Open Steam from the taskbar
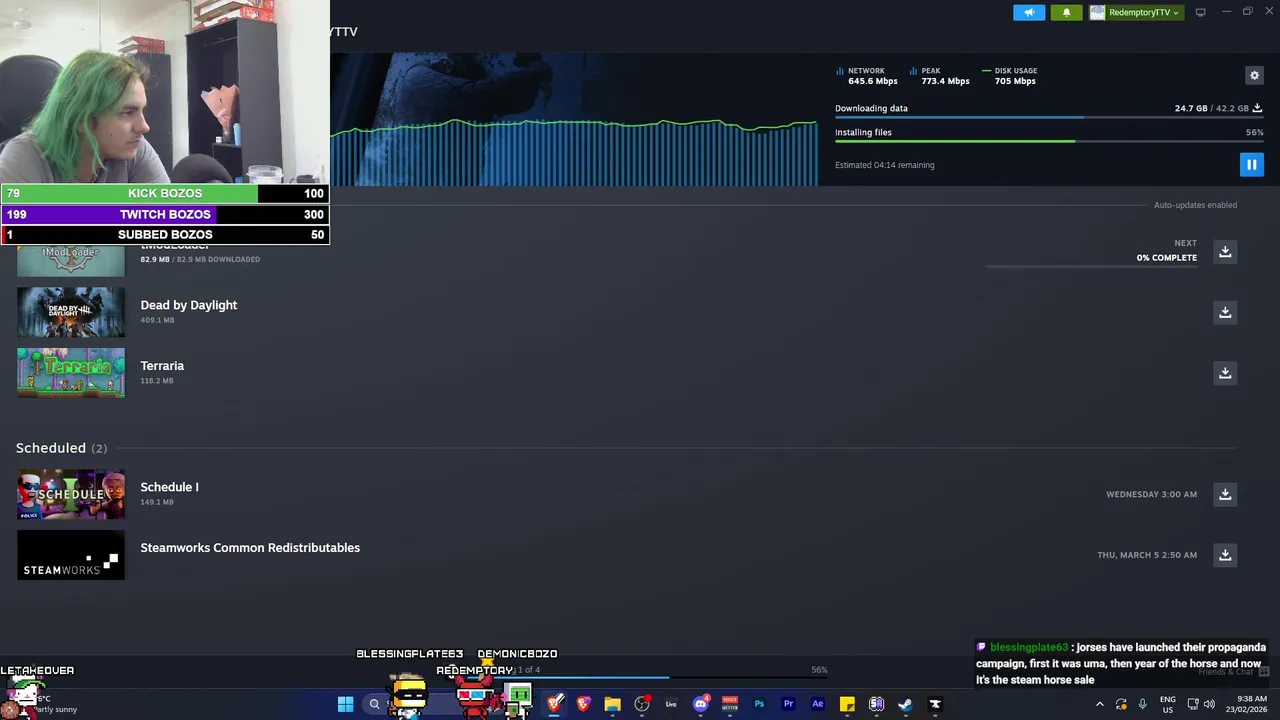1280x720 pixels. point(905,704)
